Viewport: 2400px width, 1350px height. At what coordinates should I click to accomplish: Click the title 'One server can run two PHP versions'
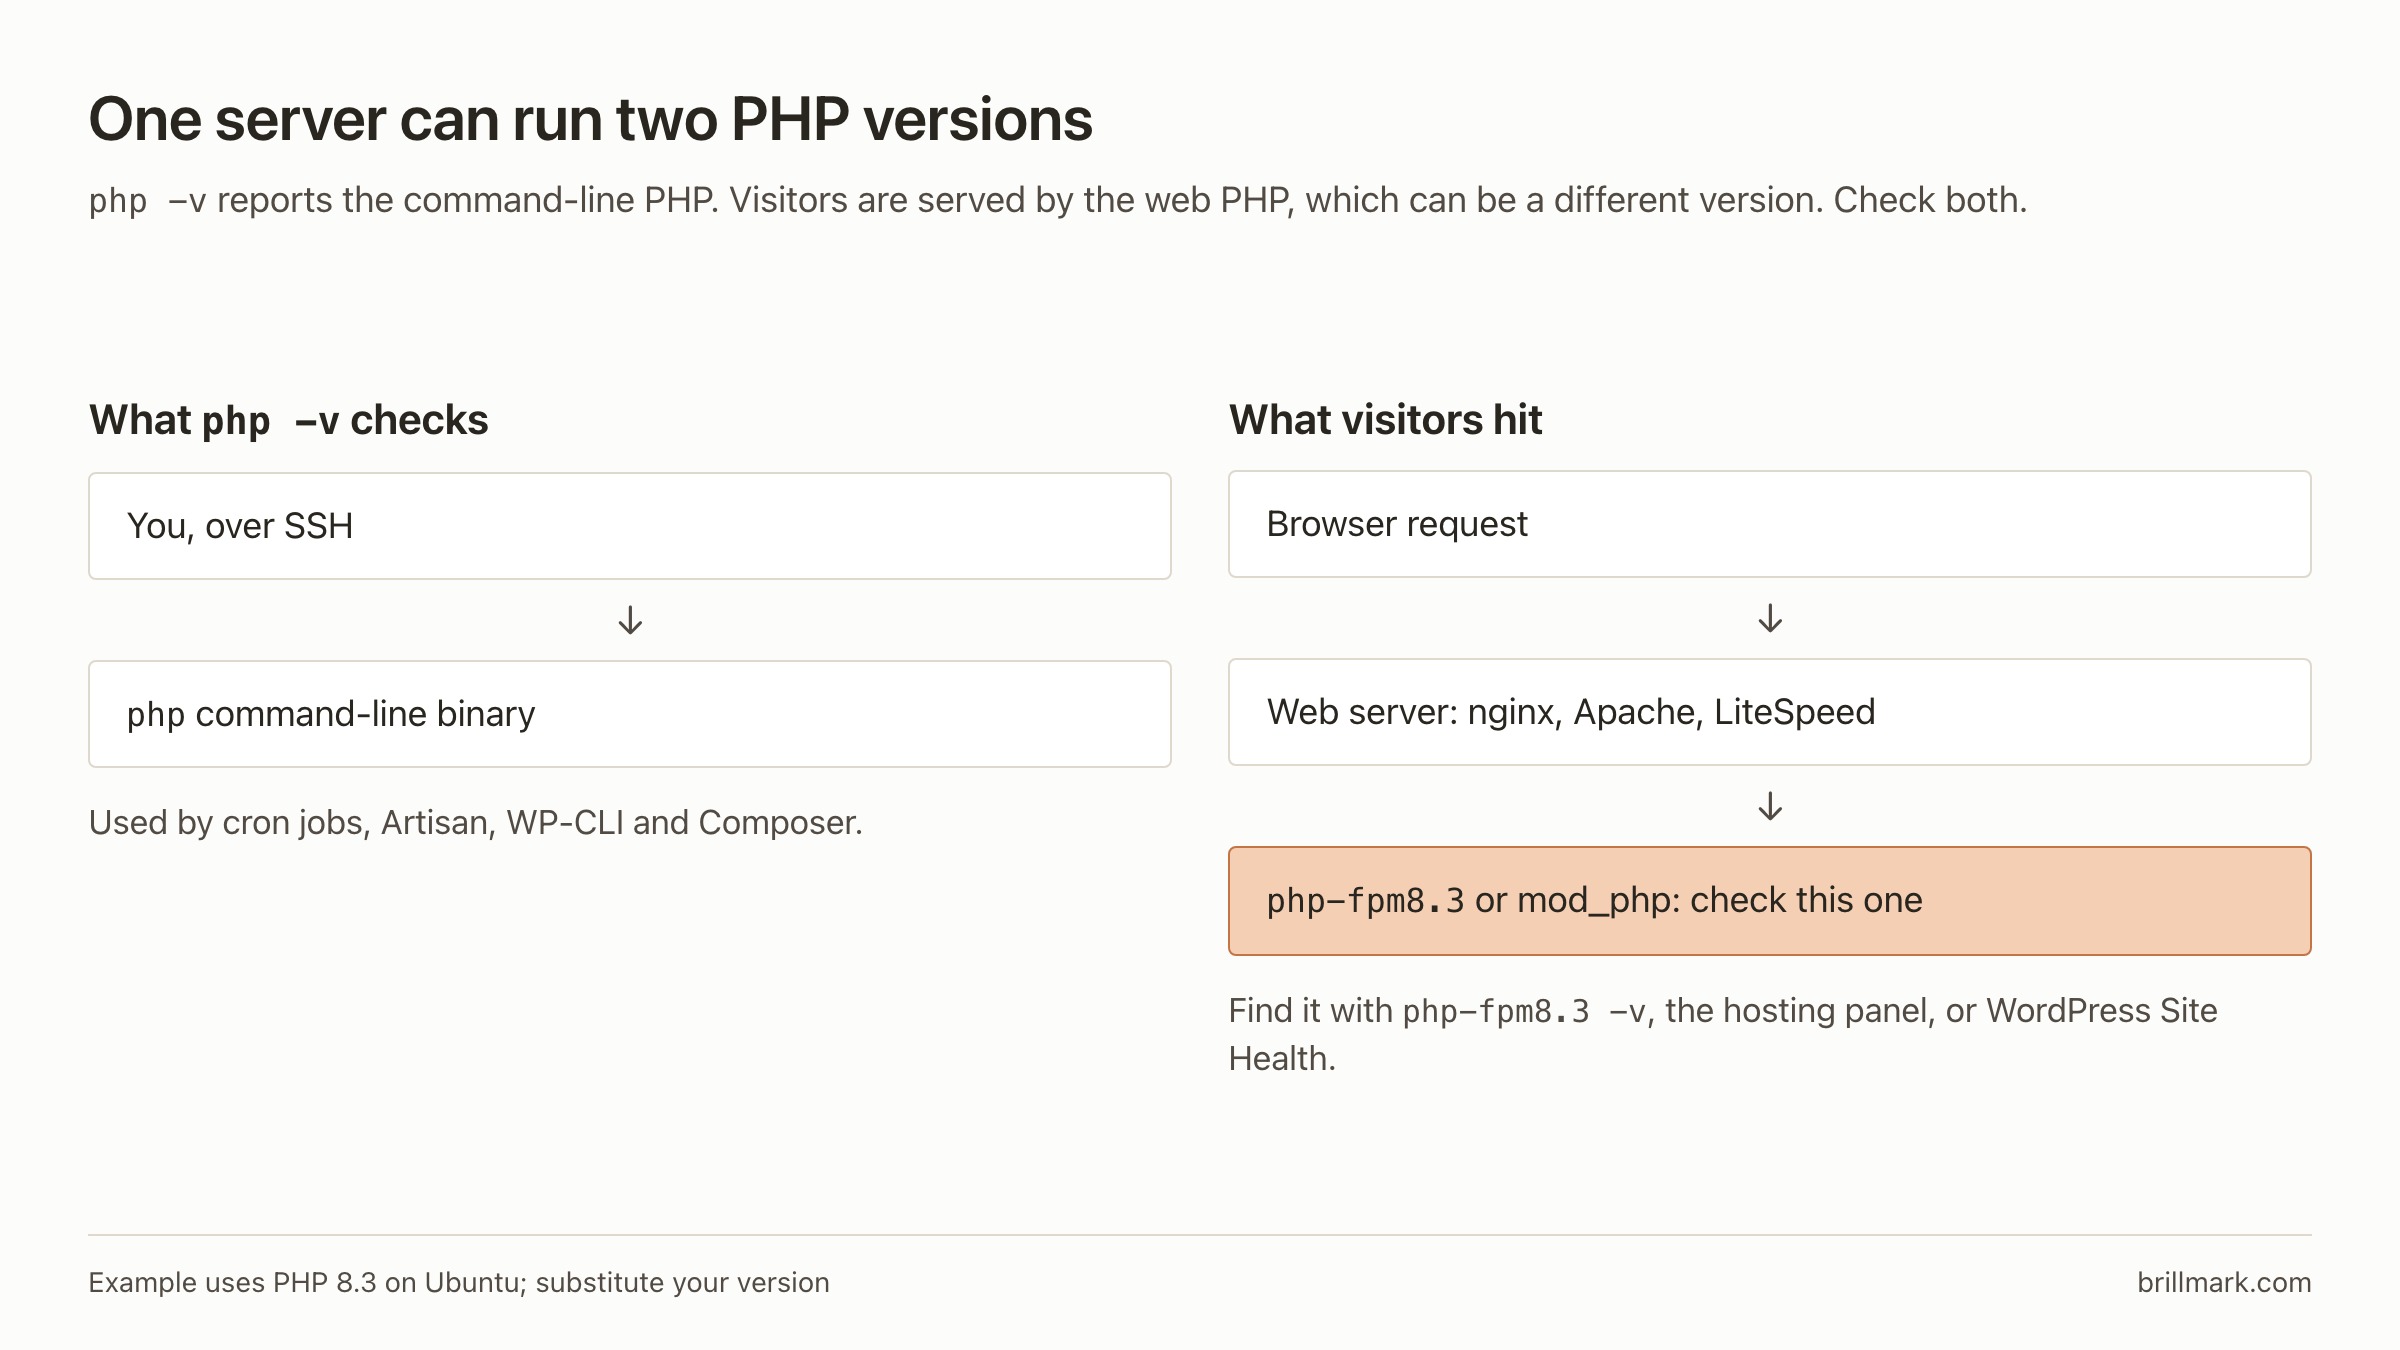click(x=590, y=120)
